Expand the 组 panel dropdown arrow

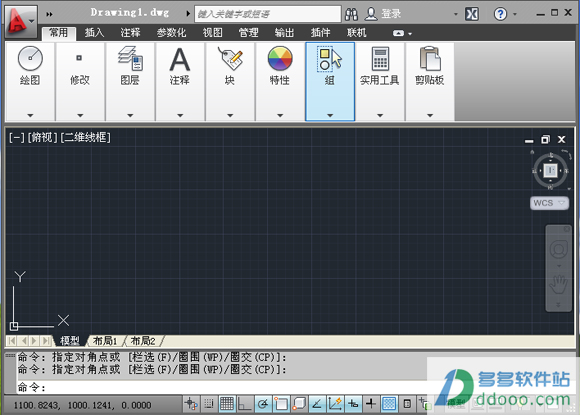click(x=330, y=115)
